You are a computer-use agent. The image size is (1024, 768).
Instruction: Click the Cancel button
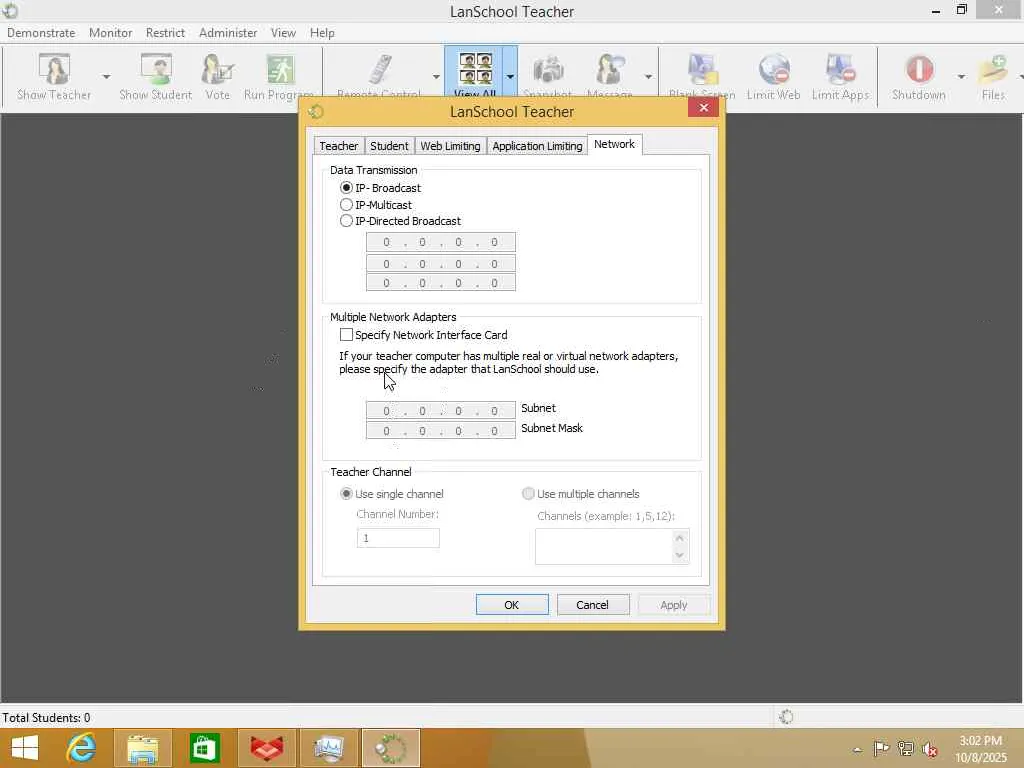tap(592, 605)
